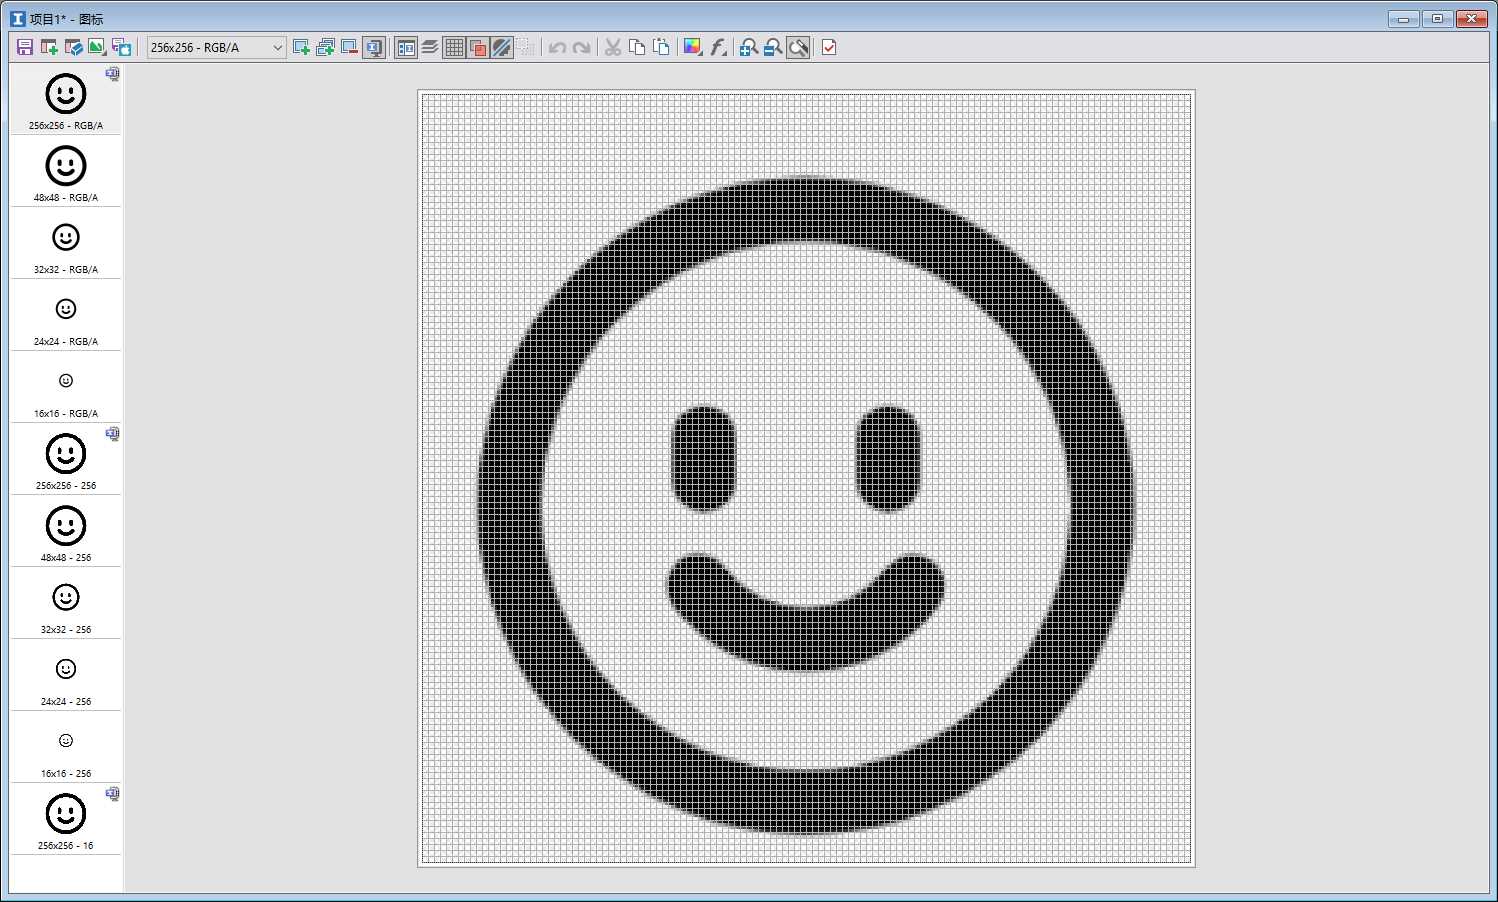Click the add-item icon beside Save
Viewport: 1498px width, 902px height.
[x=49, y=47]
